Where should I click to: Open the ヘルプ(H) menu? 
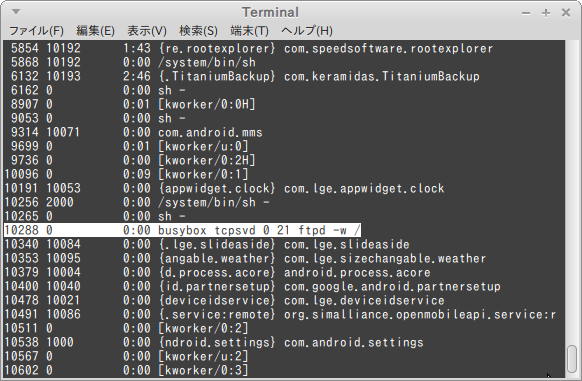click(307, 30)
